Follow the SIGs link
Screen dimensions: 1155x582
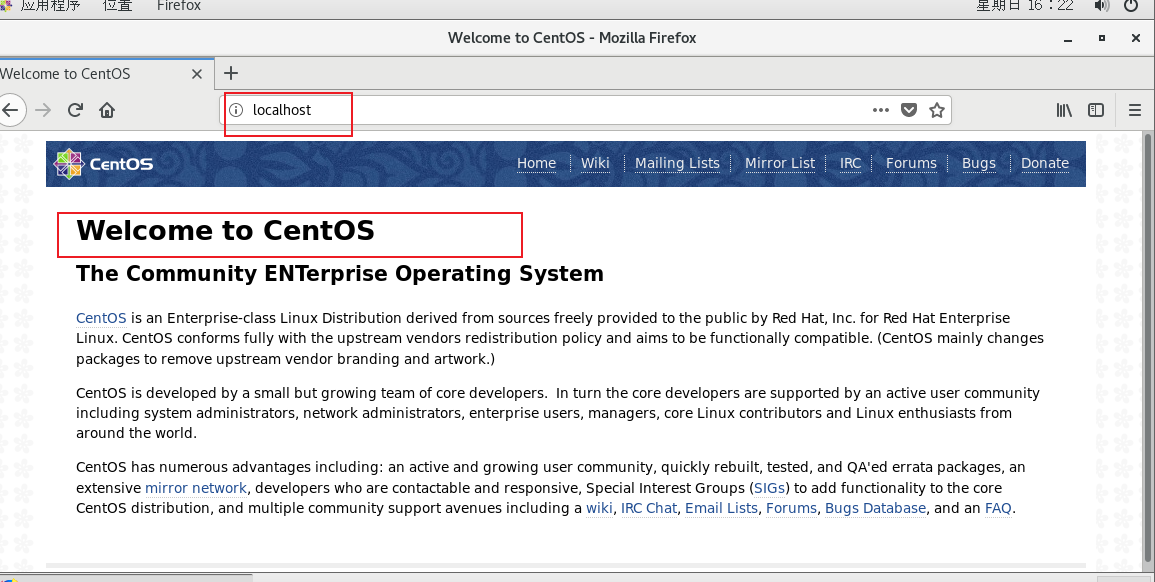pos(769,488)
